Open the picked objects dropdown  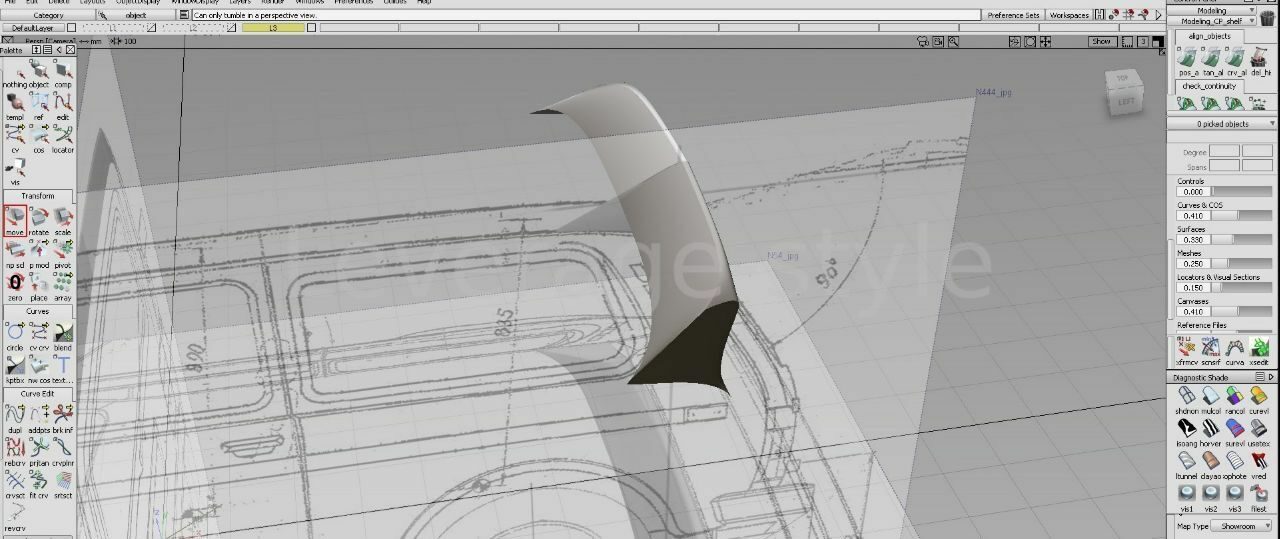pyautogui.click(x=1222, y=124)
